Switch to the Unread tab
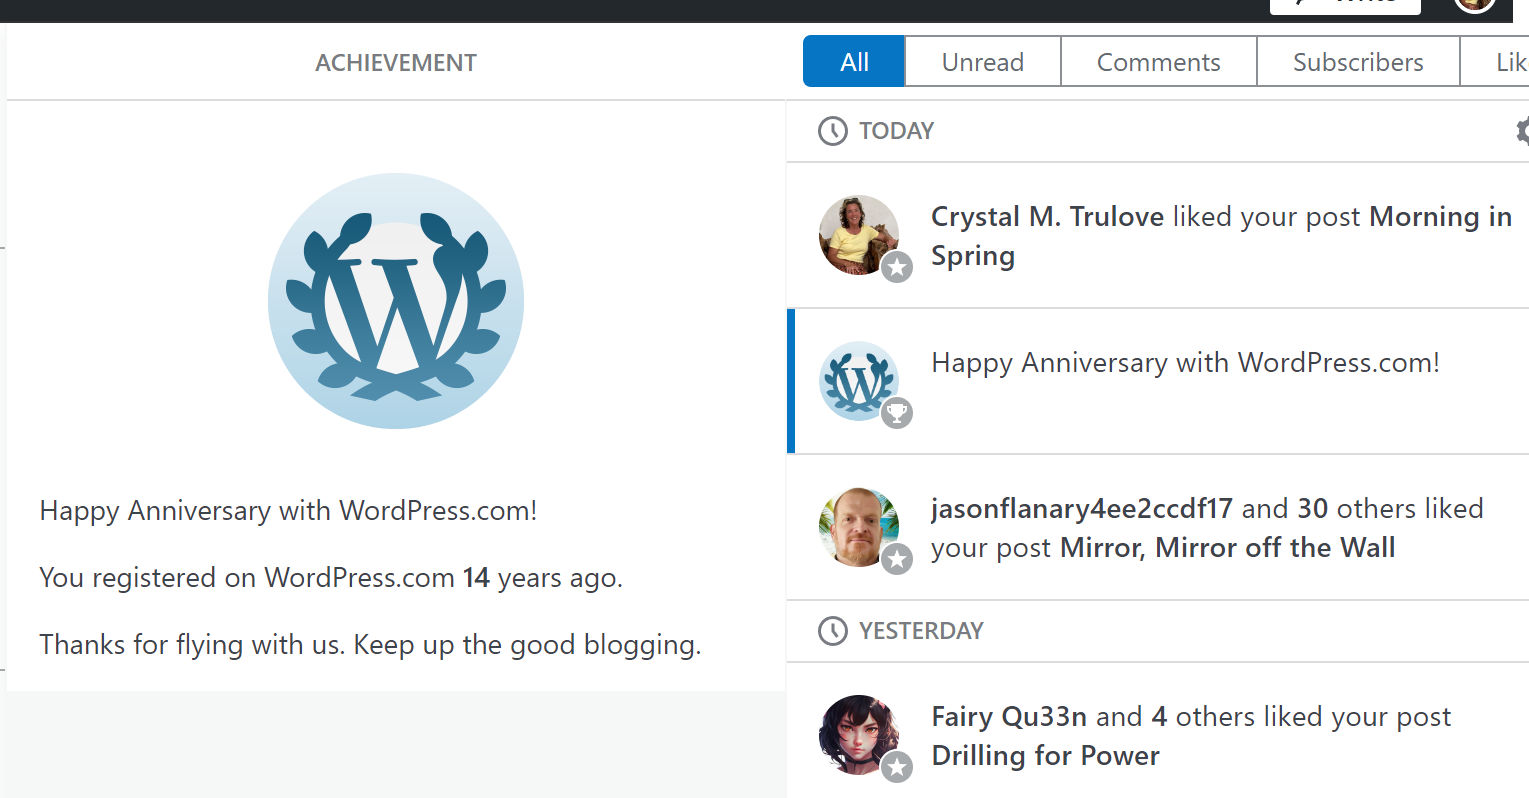 [x=982, y=62]
